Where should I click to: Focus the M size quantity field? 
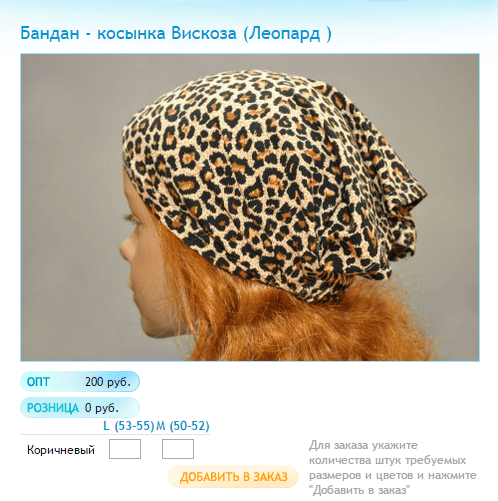click(178, 449)
